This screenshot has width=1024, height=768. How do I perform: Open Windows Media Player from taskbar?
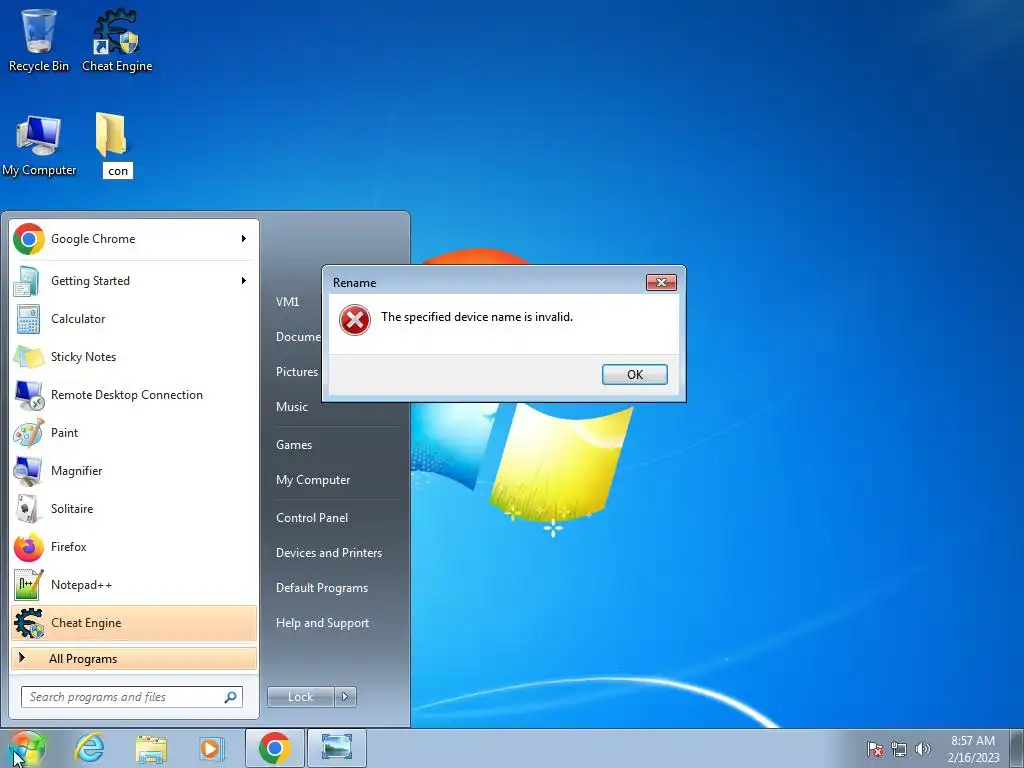211,748
